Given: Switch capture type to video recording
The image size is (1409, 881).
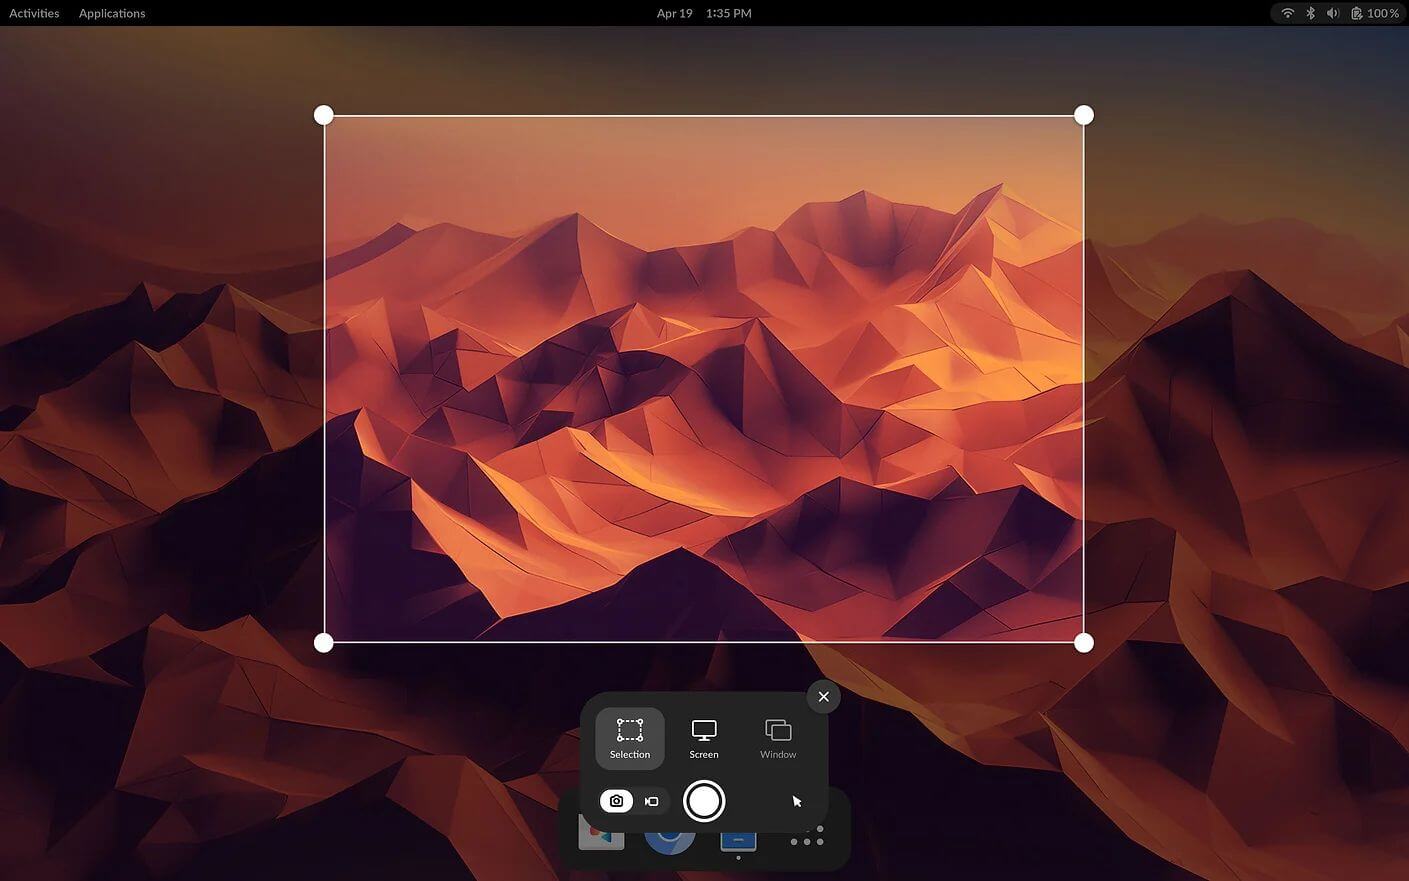Looking at the screenshot, I should click(651, 800).
